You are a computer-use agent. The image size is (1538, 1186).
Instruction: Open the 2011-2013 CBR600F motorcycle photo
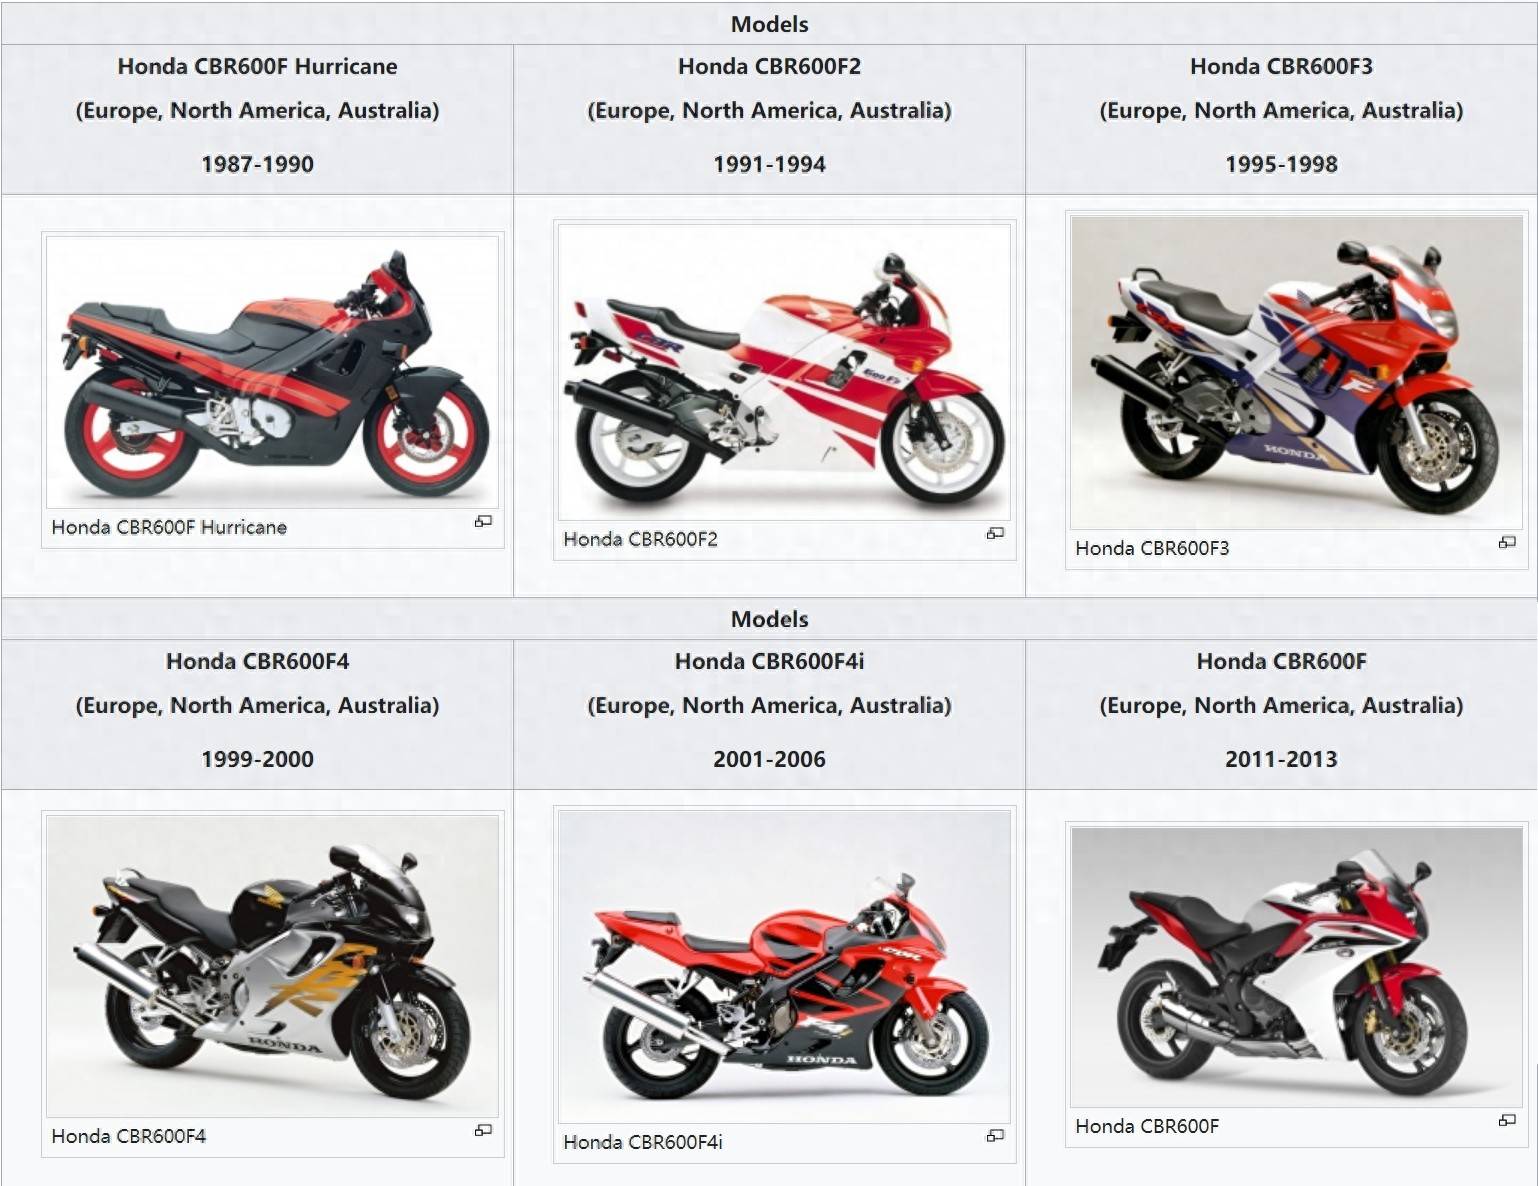click(x=1296, y=966)
